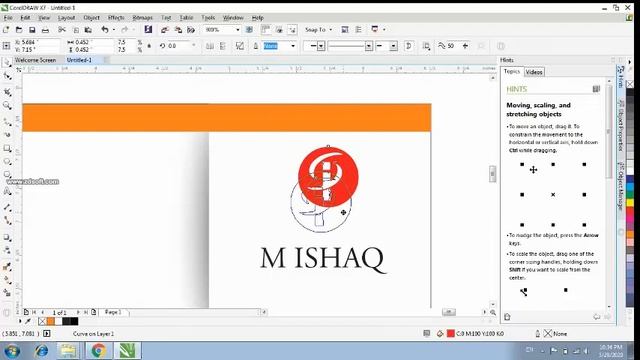Click the Close curve property bar icon
The image size is (640, 360).
click(409, 46)
